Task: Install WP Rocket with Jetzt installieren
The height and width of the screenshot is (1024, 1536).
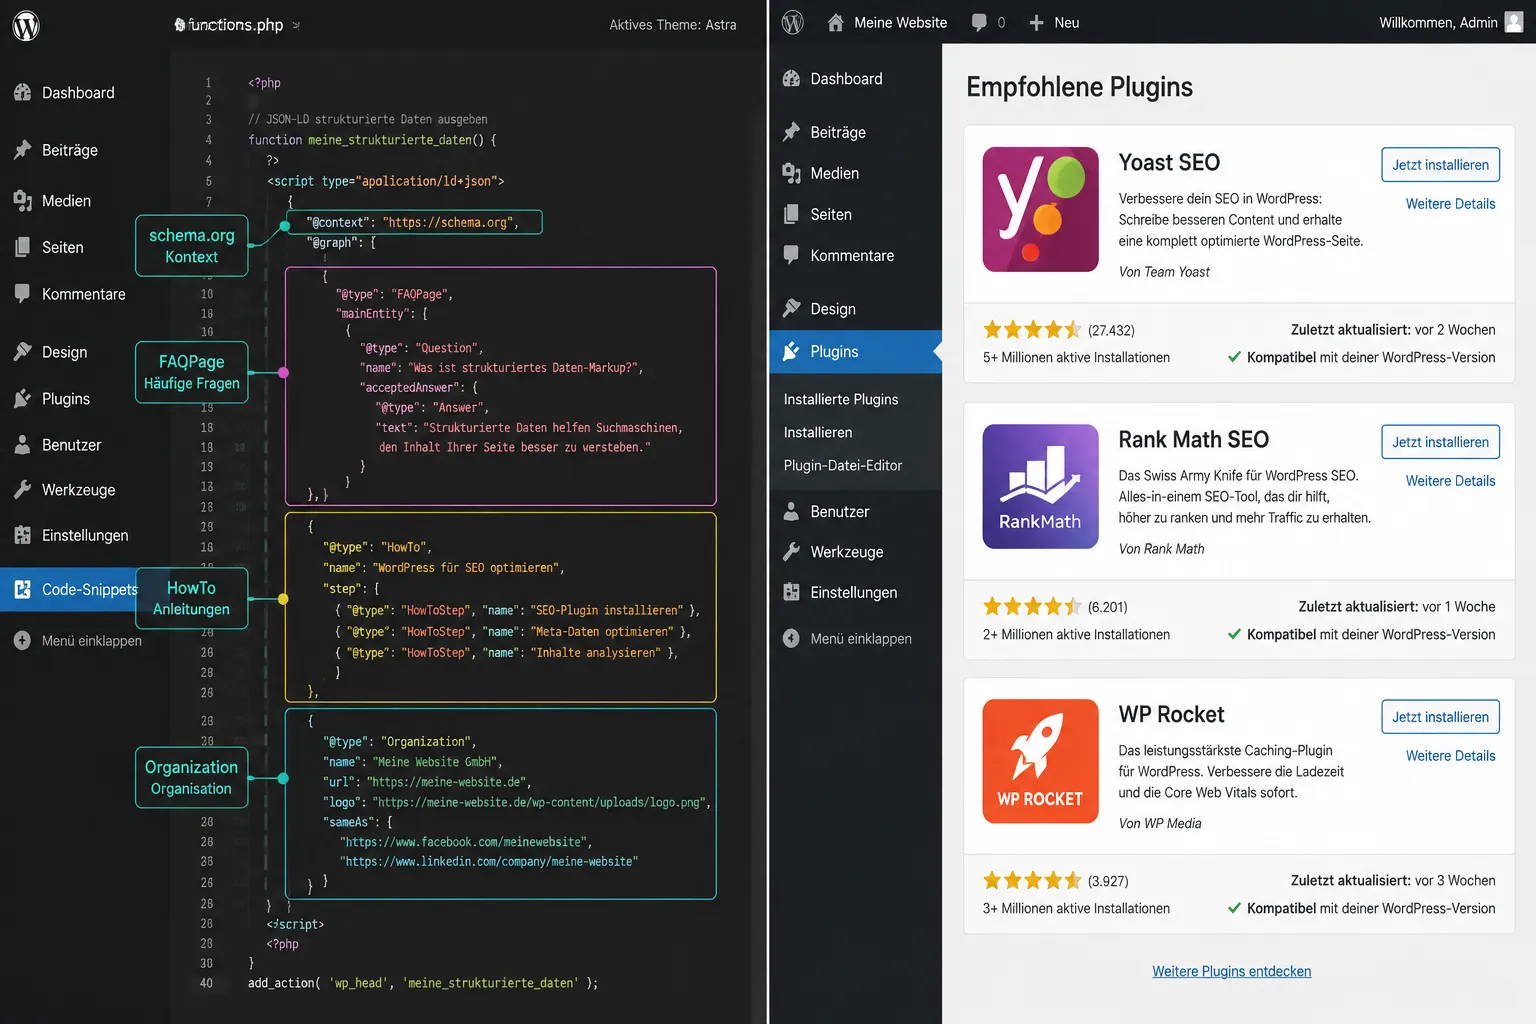Action: [1440, 717]
